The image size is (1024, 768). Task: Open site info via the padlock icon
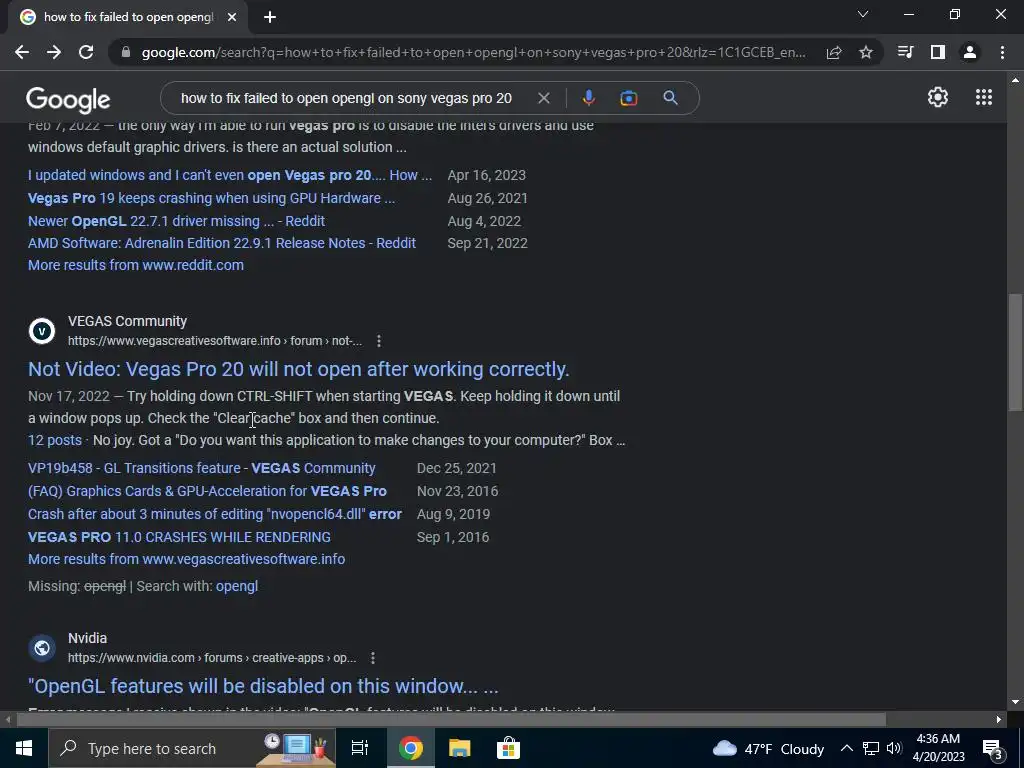(x=126, y=52)
